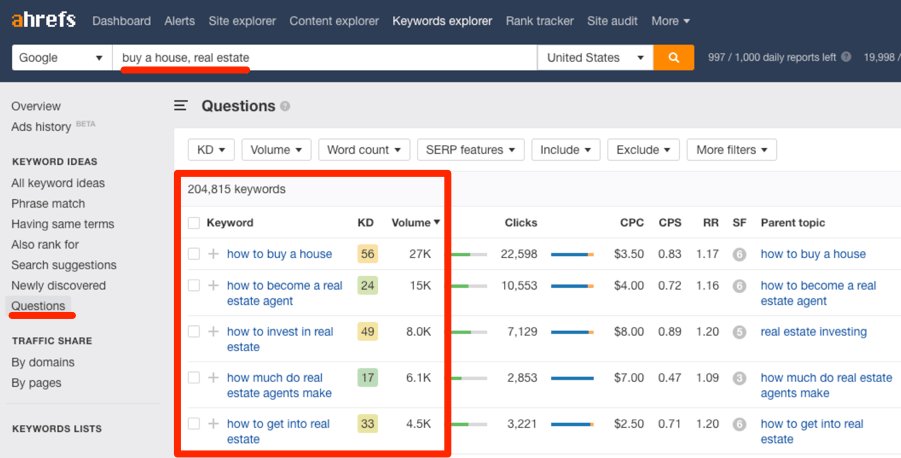Click plus icon for how to buy a house
901x458 pixels.
[x=213, y=253]
